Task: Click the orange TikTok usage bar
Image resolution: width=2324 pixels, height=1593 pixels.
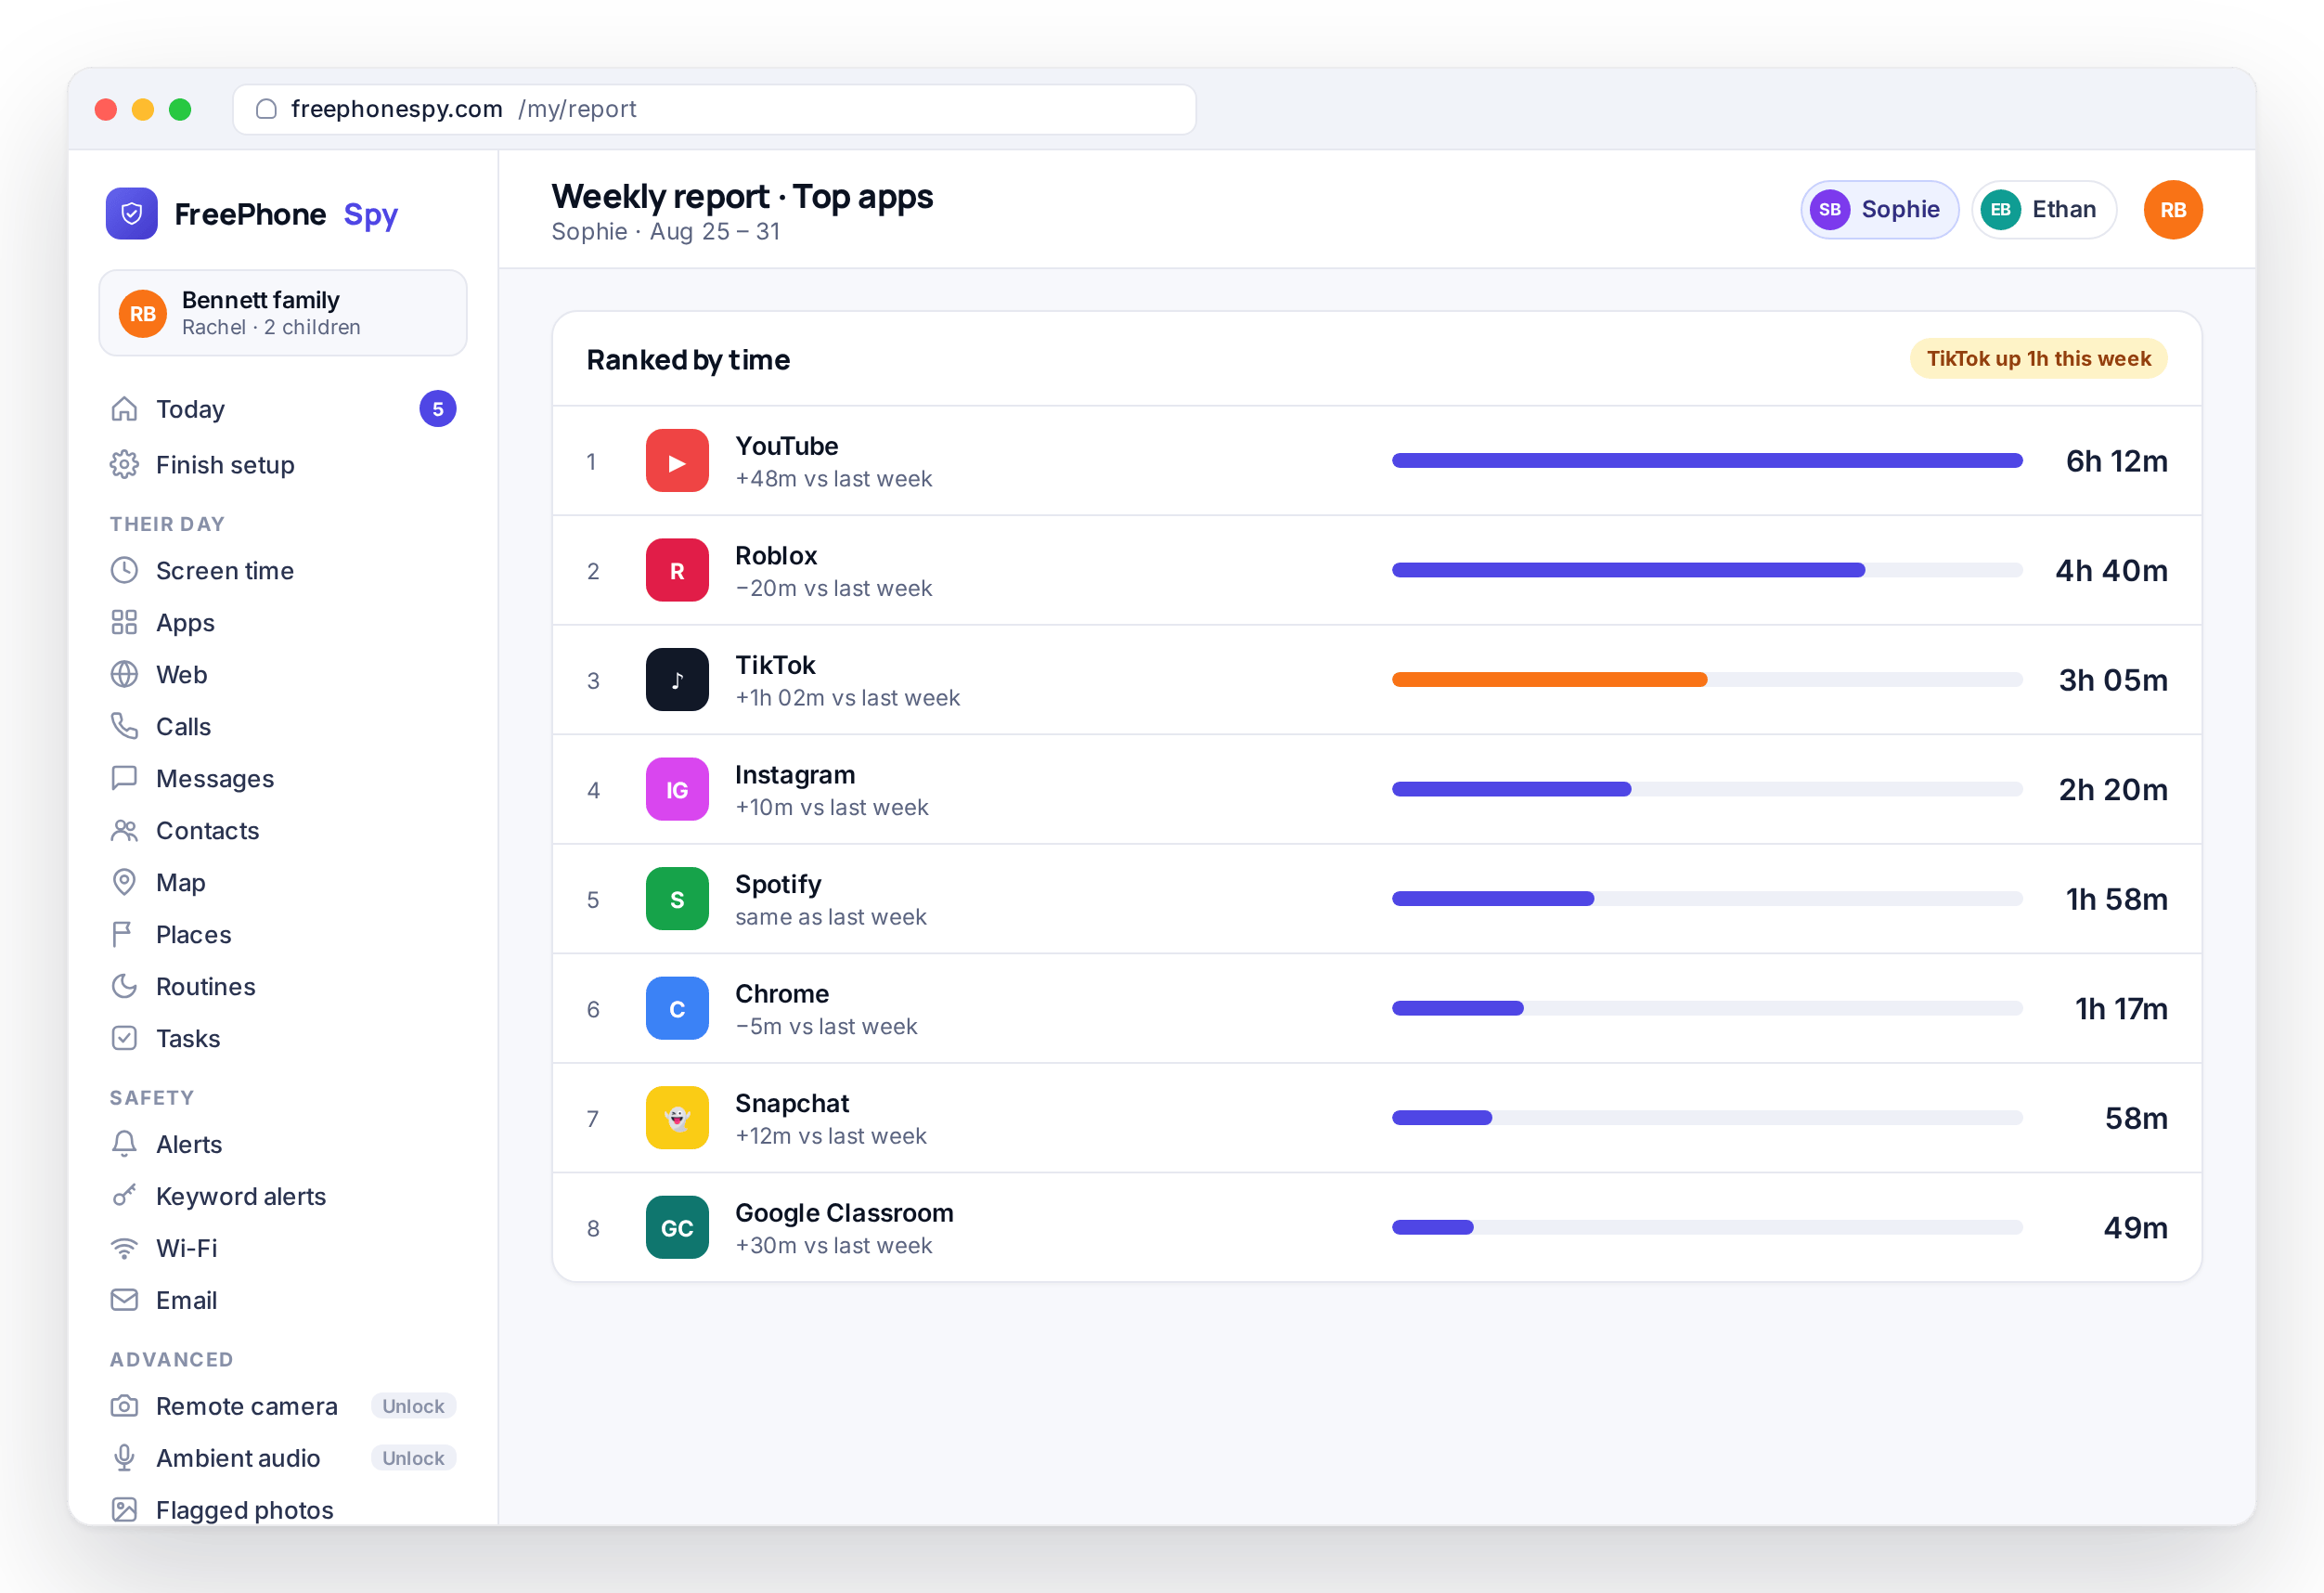Action: tap(1549, 680)
